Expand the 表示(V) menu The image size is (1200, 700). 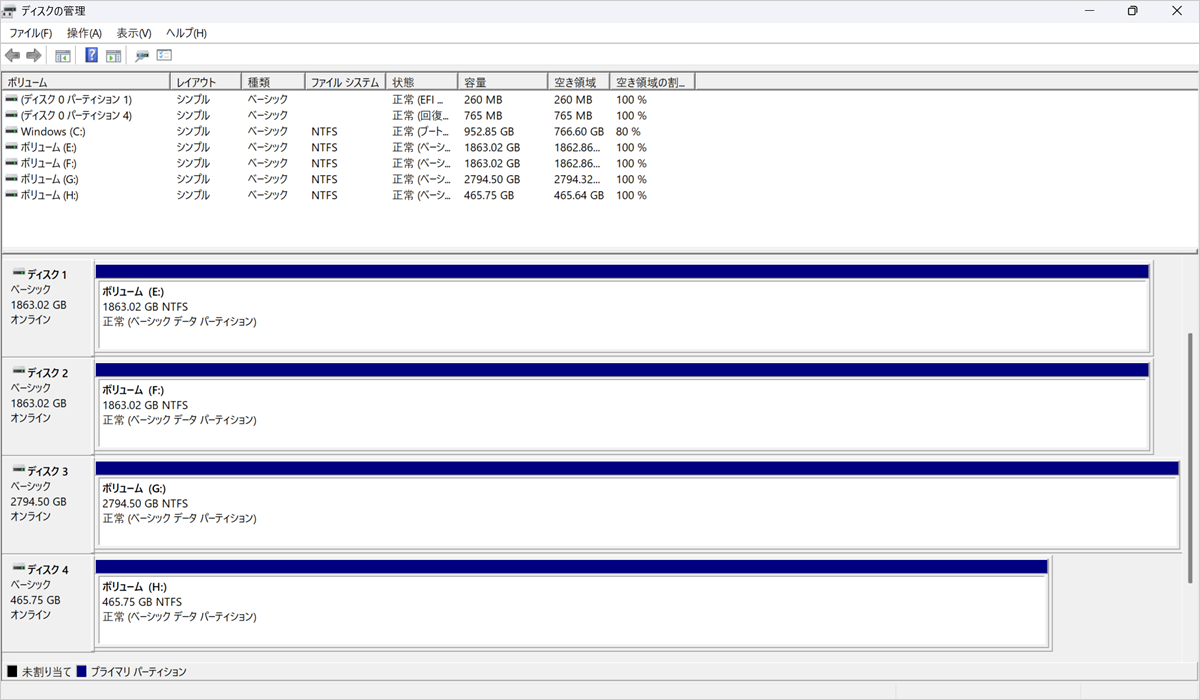pos(134,33)
